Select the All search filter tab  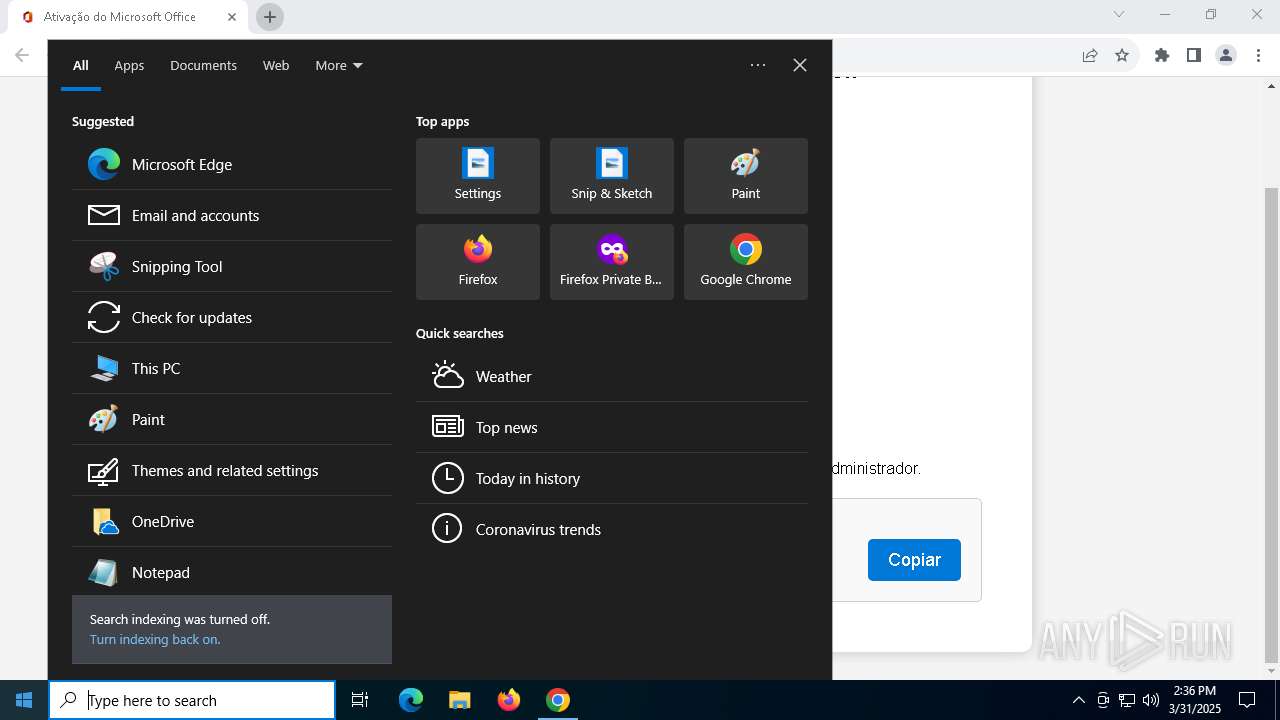[81, 65]
